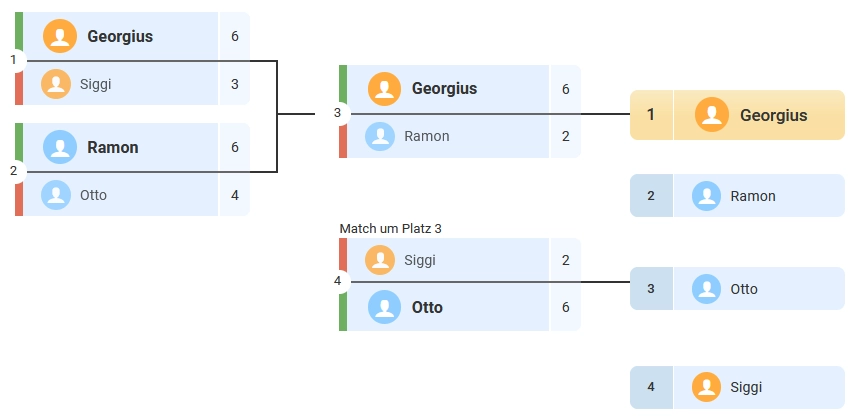Click the green winner bar beside Ramon
The height and width of the screenshot is (420, 850).
point(19,147)
